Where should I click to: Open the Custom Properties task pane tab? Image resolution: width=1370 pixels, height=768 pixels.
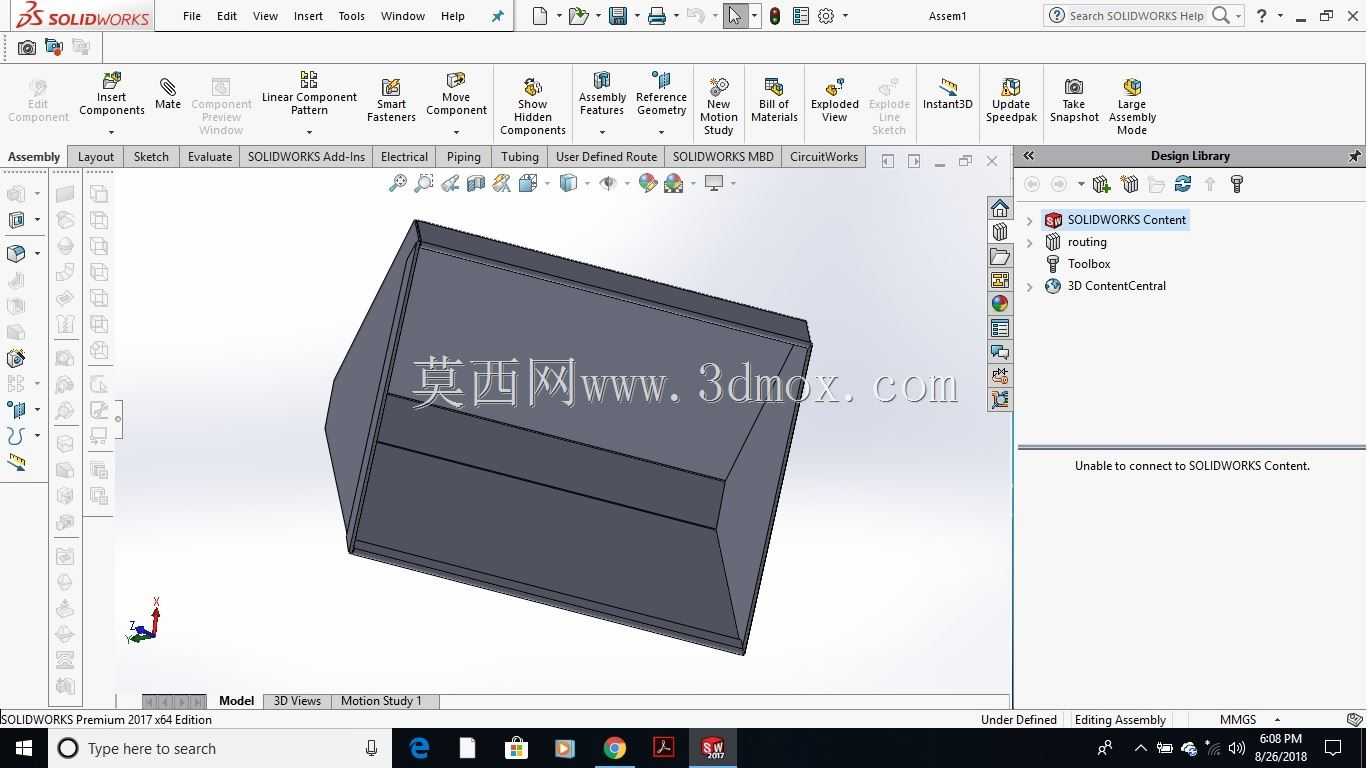pyautogui.click(x=1000, y=328)
